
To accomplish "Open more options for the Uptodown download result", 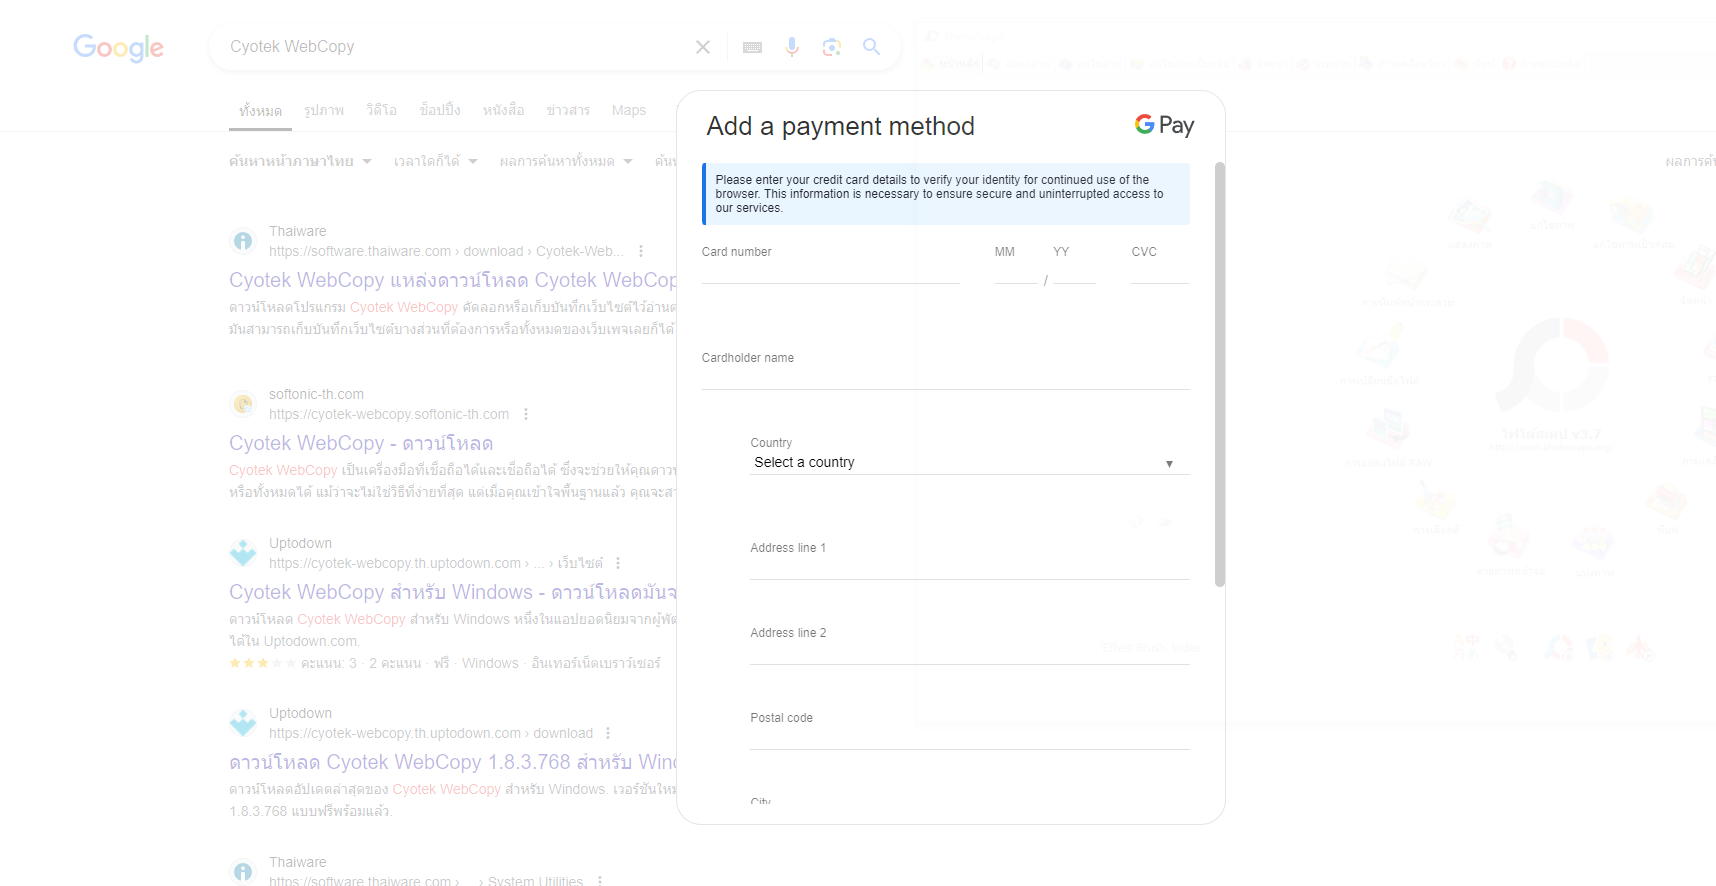I will pos(608,733).
